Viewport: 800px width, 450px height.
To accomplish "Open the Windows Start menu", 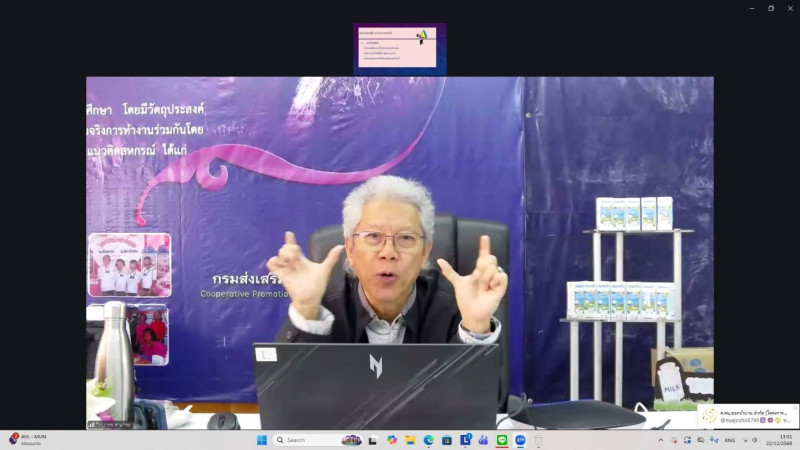I will coord(262,440).
